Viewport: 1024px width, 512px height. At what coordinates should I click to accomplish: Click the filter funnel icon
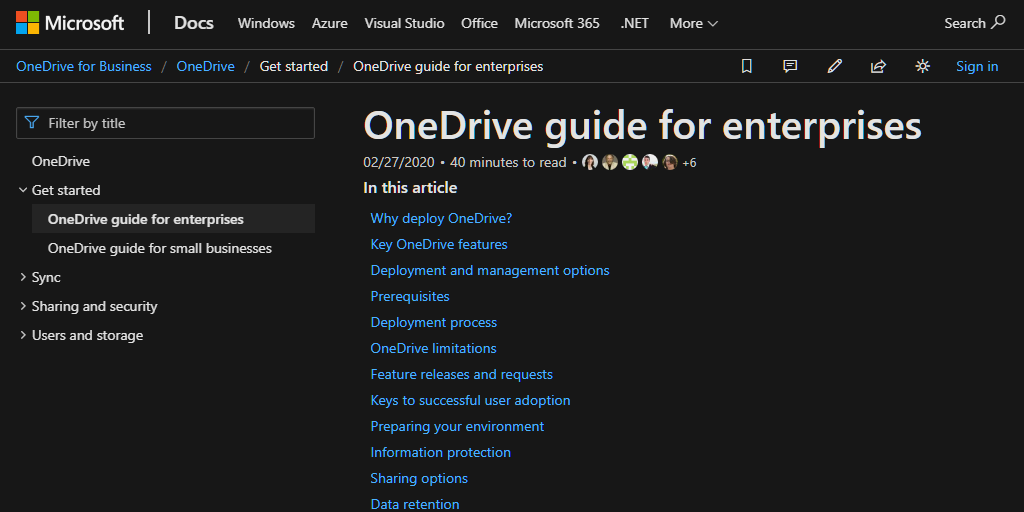31,123
